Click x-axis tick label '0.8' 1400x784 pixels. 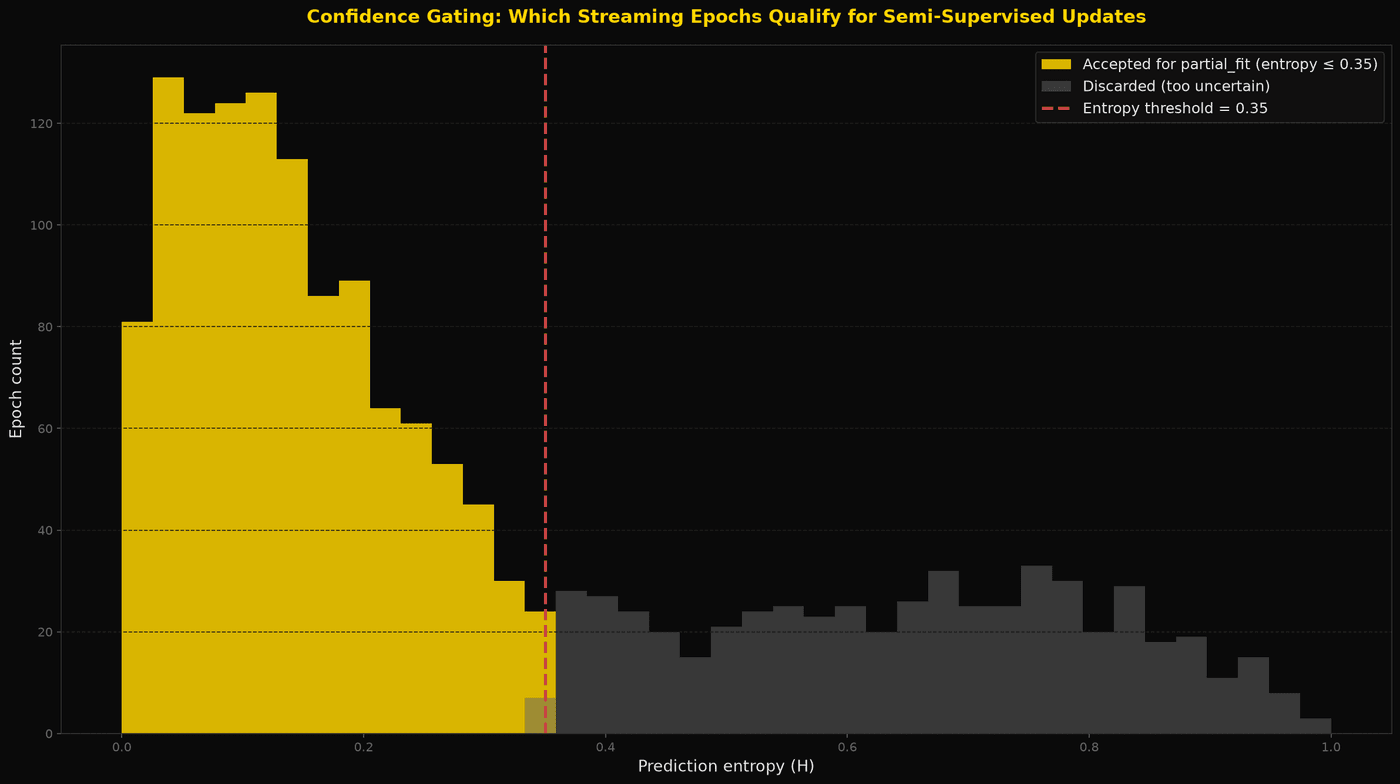(x=1089, y=747)
